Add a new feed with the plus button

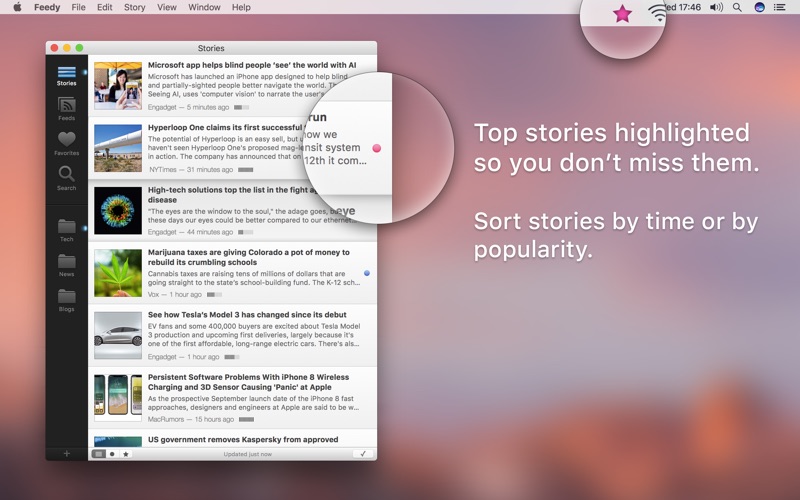[x=66, y=454]
